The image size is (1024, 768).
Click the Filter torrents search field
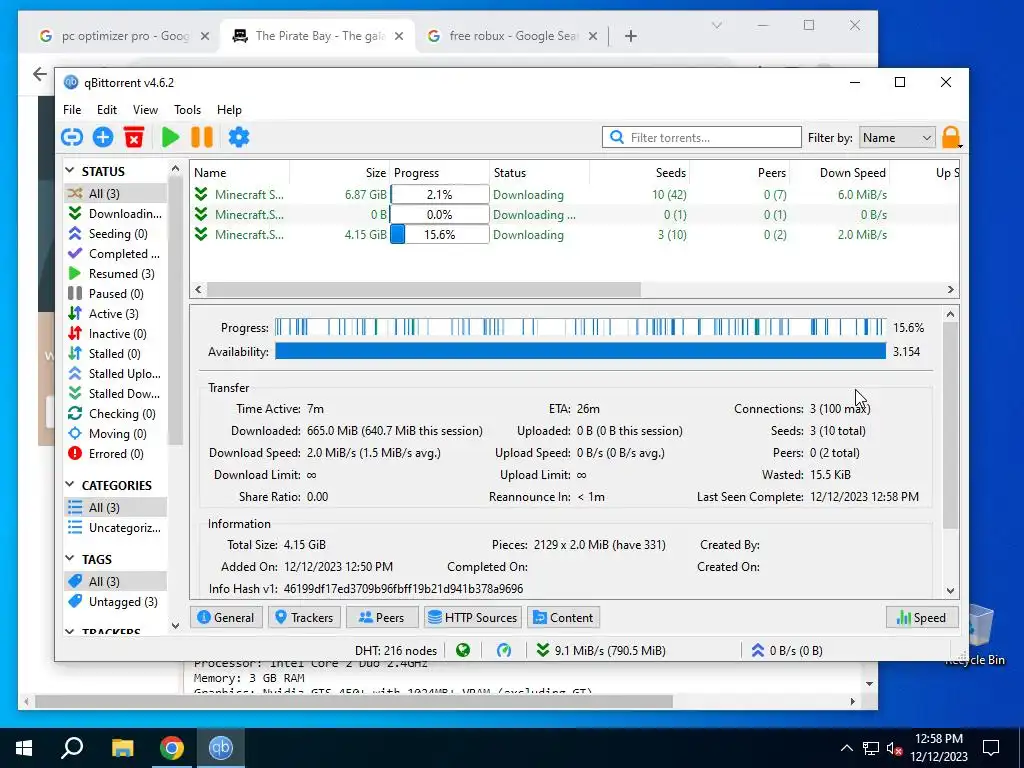click(702, 138)
